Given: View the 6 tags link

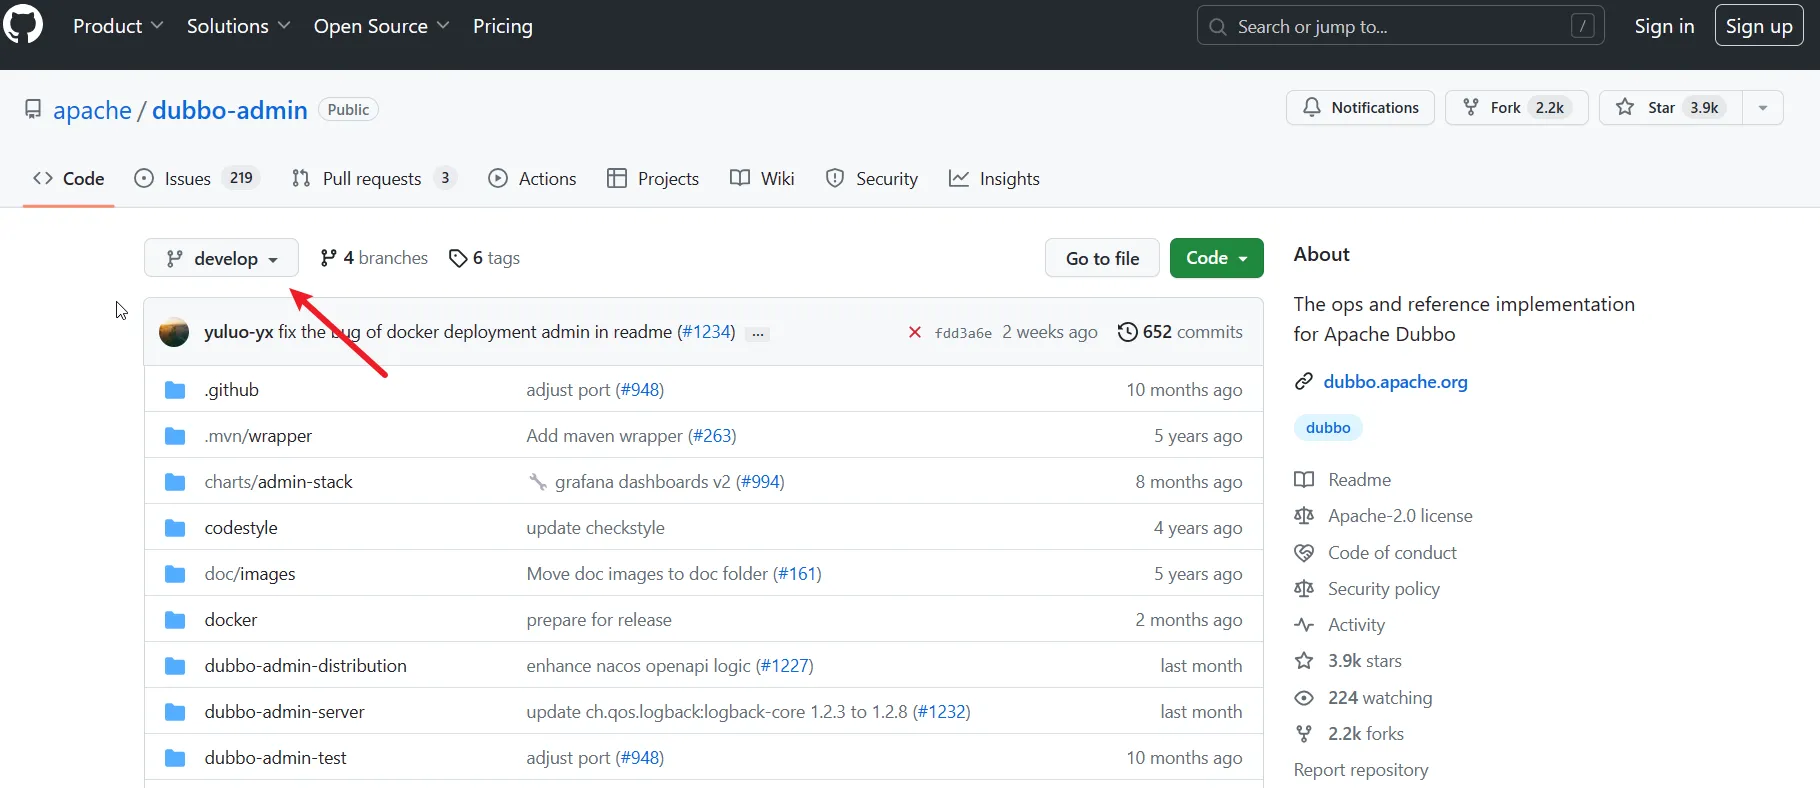Looking at the screenshot, I should click(x=485, y=258).
